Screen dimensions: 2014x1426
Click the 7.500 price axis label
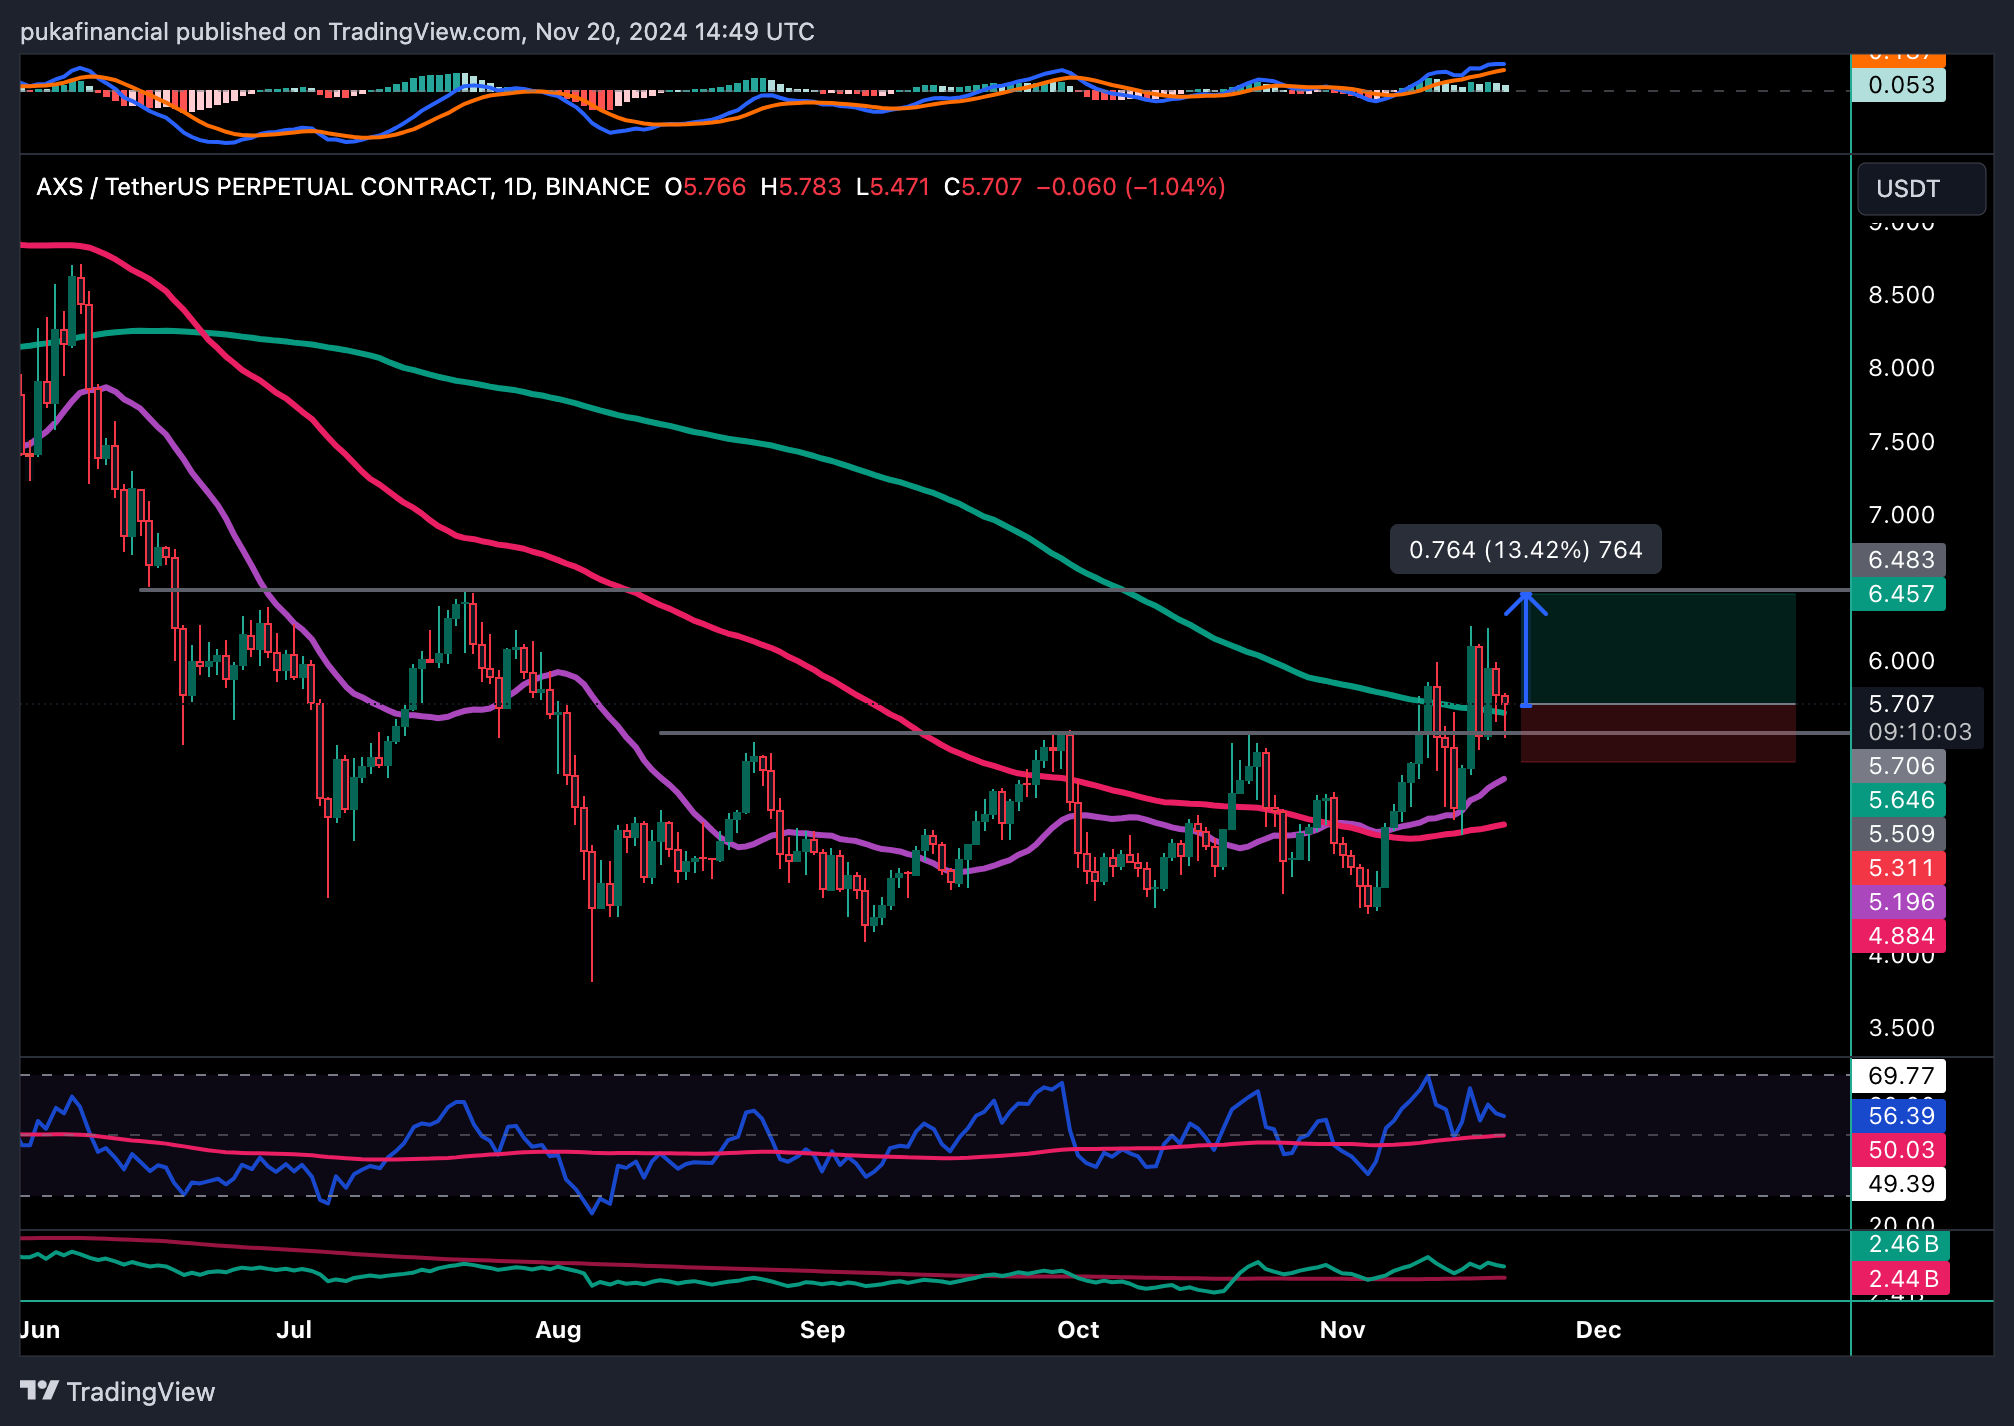(x=1901, y=442)
